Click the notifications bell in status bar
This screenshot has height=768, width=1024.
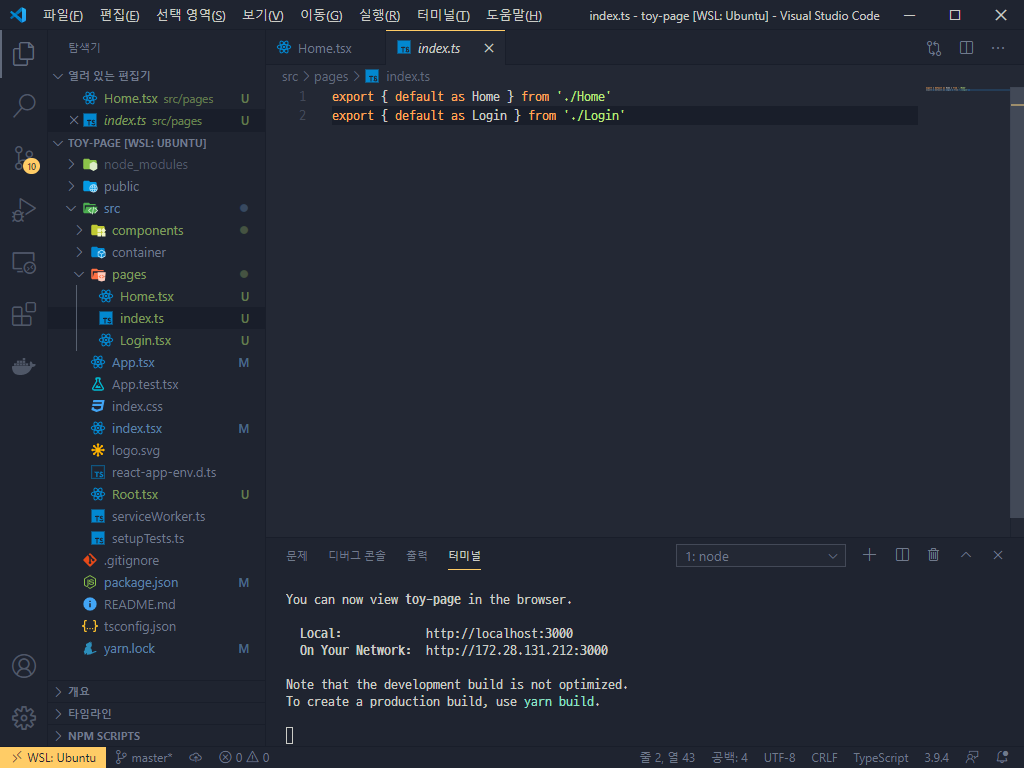tap(1002, 758)
